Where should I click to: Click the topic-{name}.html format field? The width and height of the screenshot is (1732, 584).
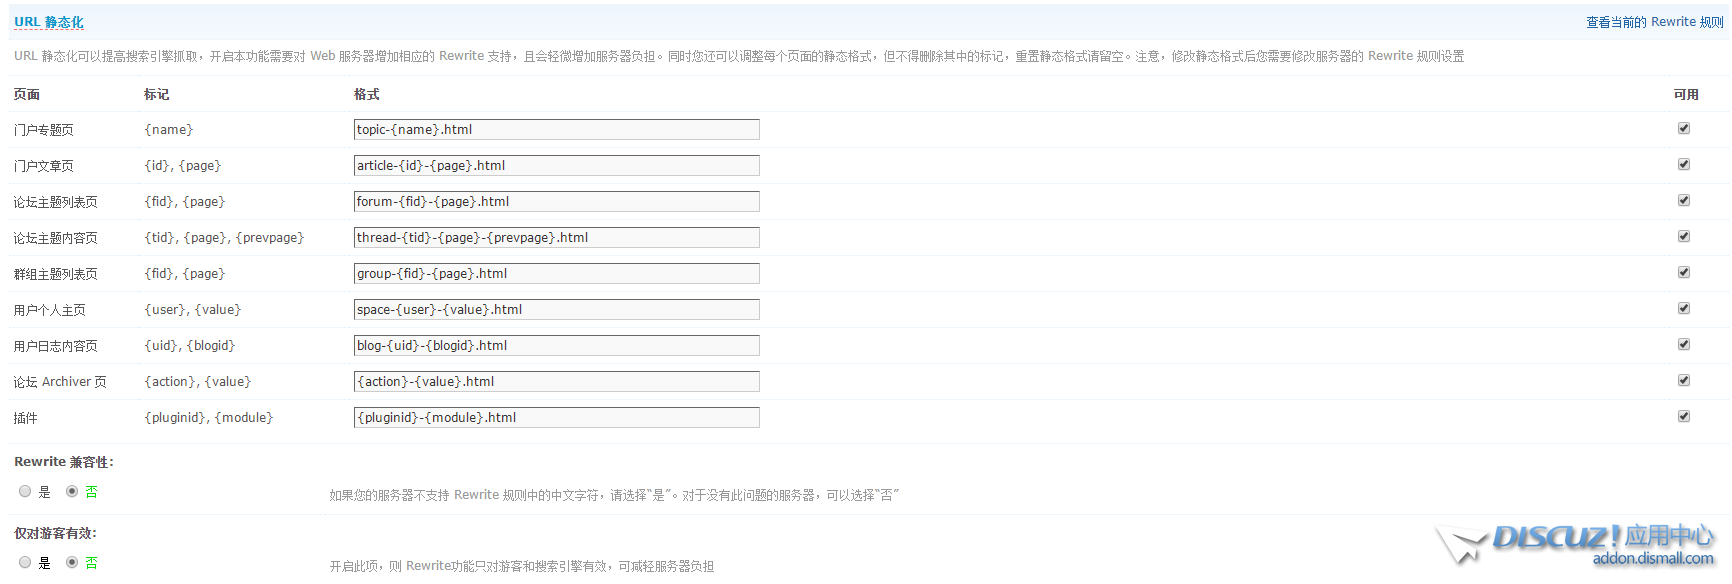click(556, 130)
